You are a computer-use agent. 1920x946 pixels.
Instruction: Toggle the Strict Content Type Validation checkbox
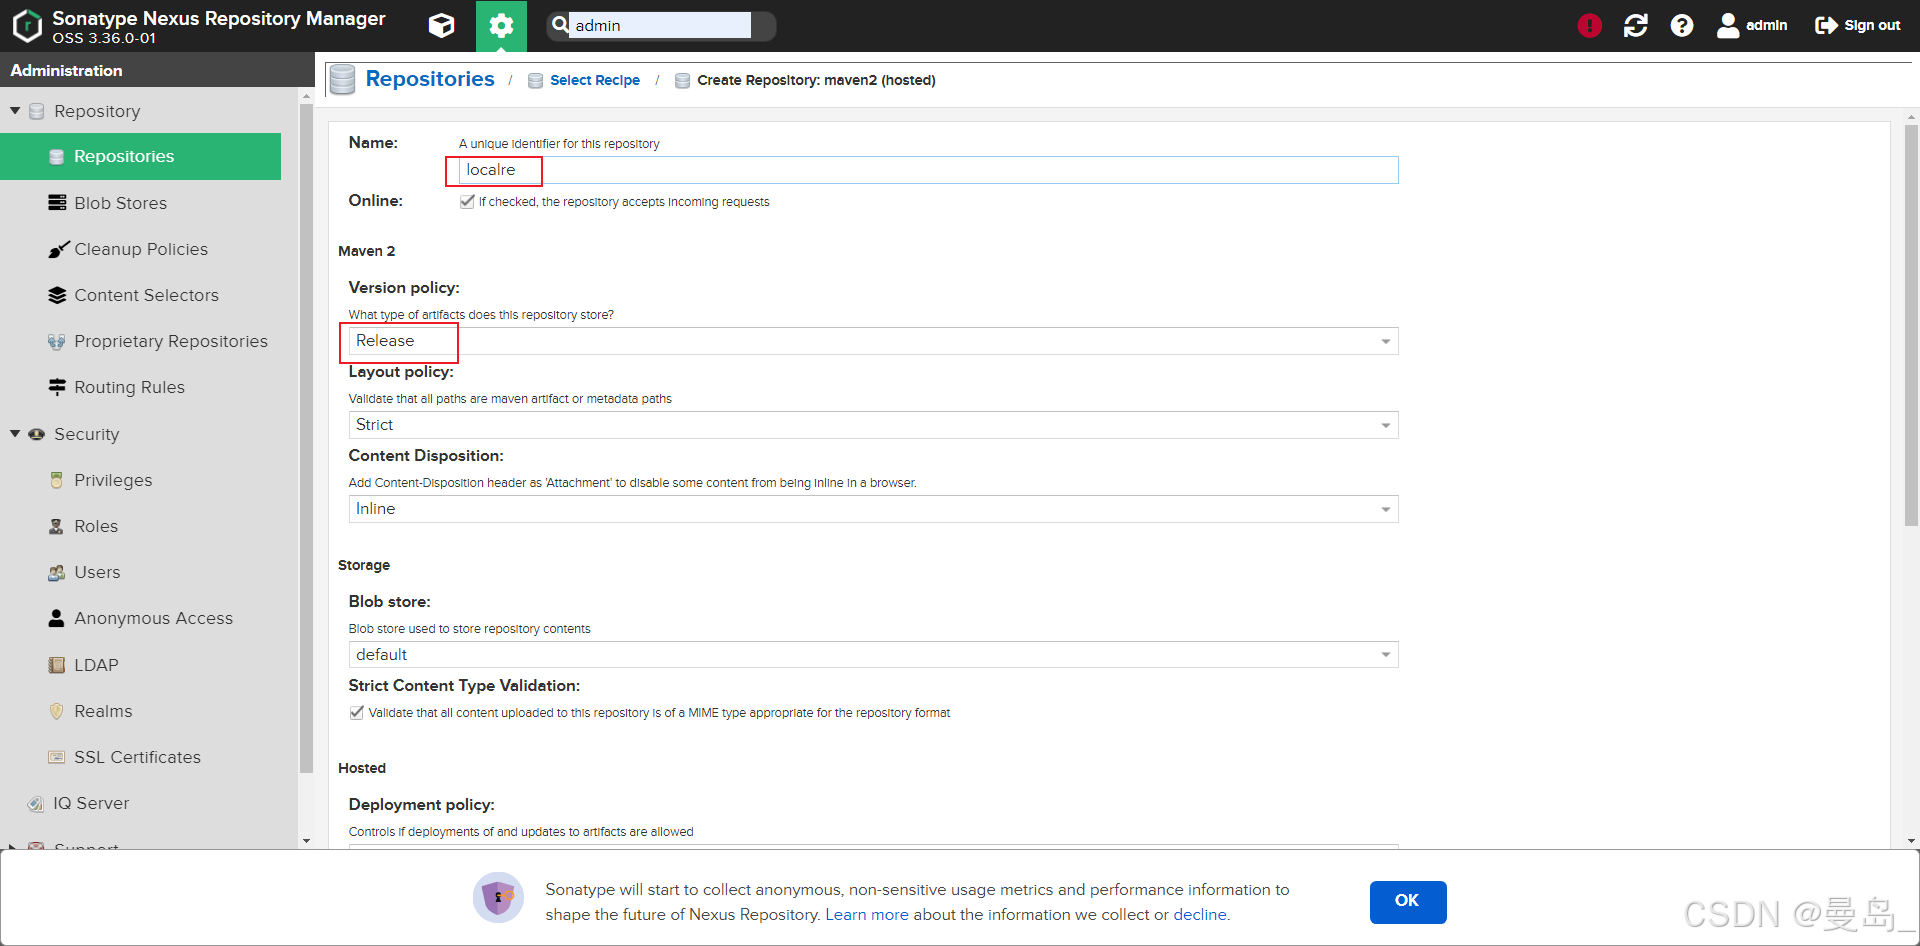click(x=357, y=712)
